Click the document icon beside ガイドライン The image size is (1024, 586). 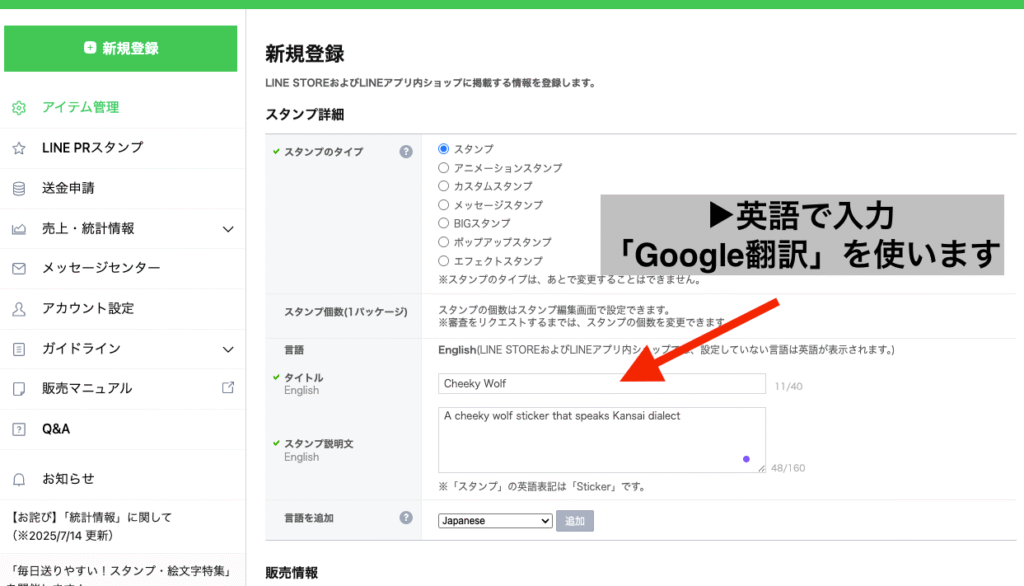pos(19,350)
